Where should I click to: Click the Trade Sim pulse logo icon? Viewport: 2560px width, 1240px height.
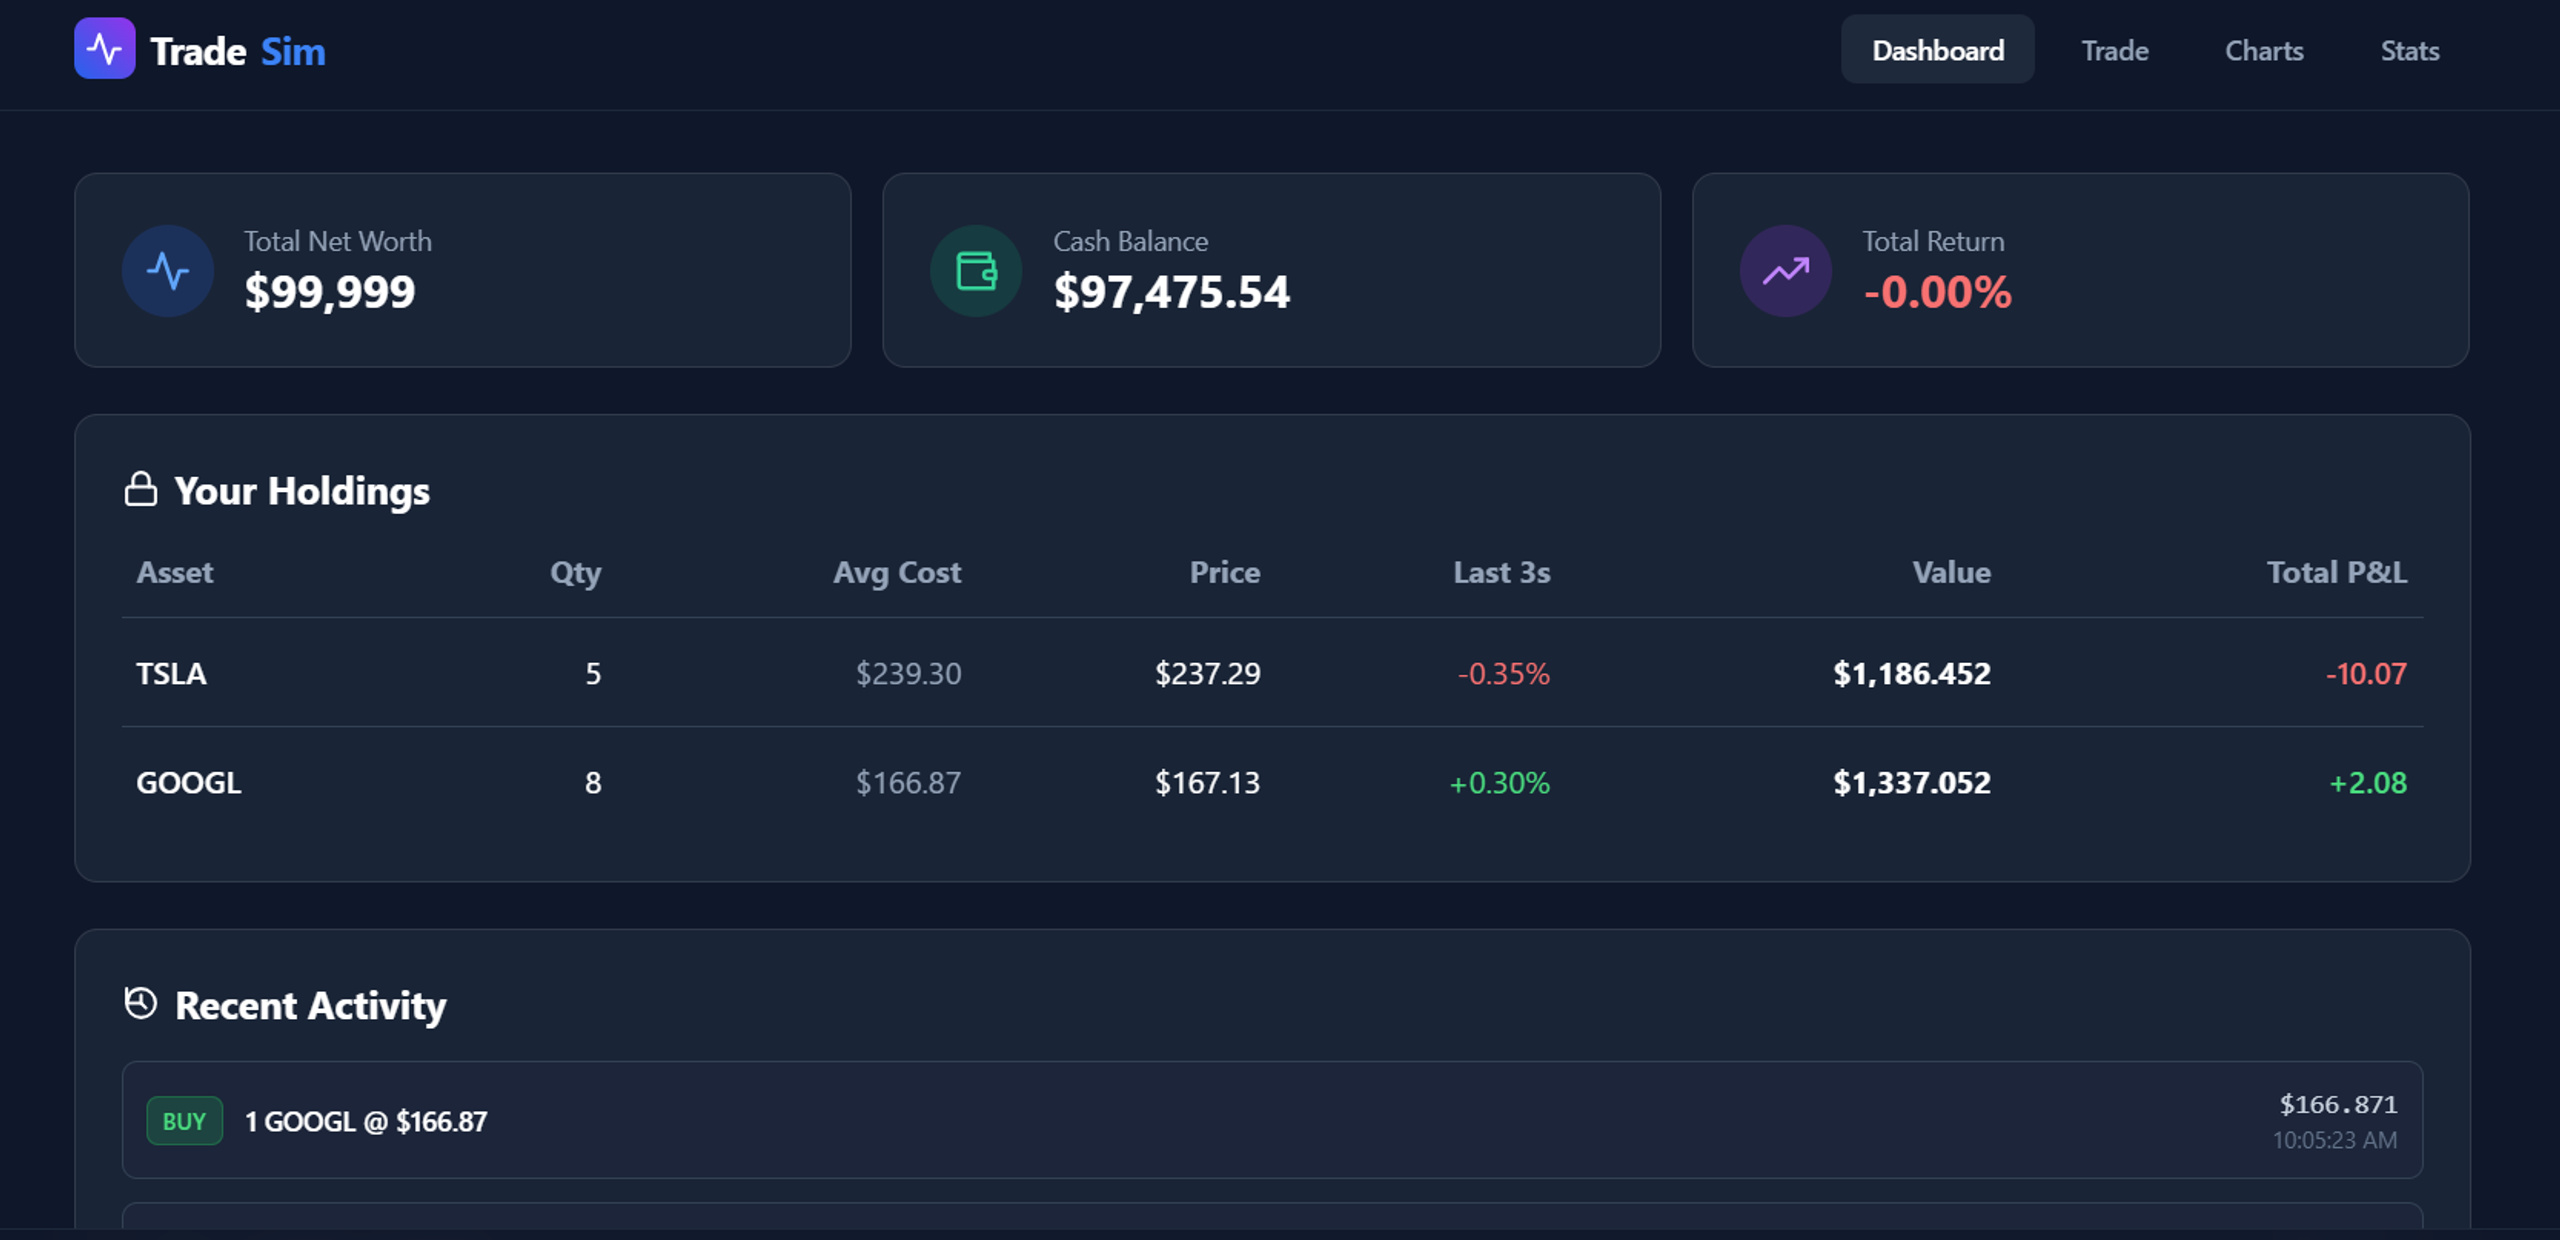(105, 48)
